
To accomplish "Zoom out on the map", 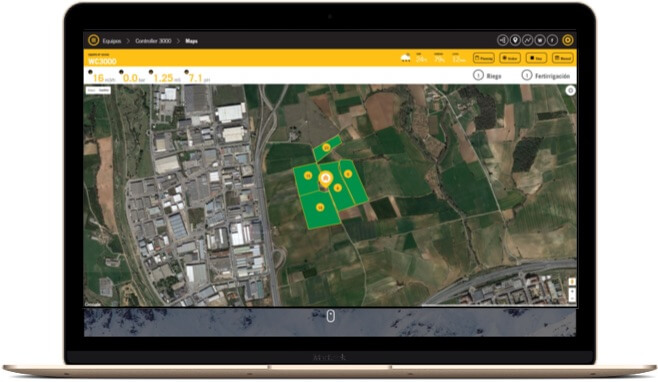I will 572,297.
